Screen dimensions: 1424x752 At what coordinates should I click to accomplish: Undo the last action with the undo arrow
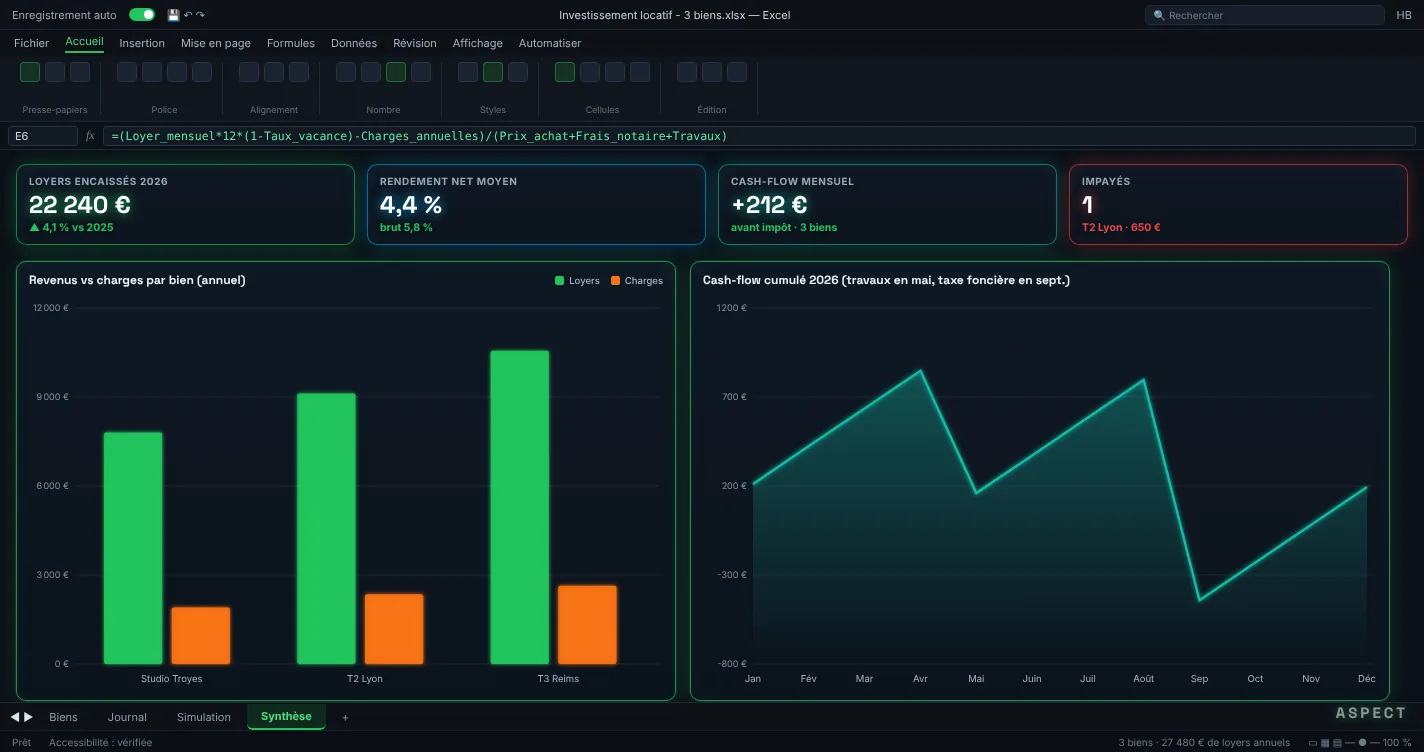pos(188,15)
